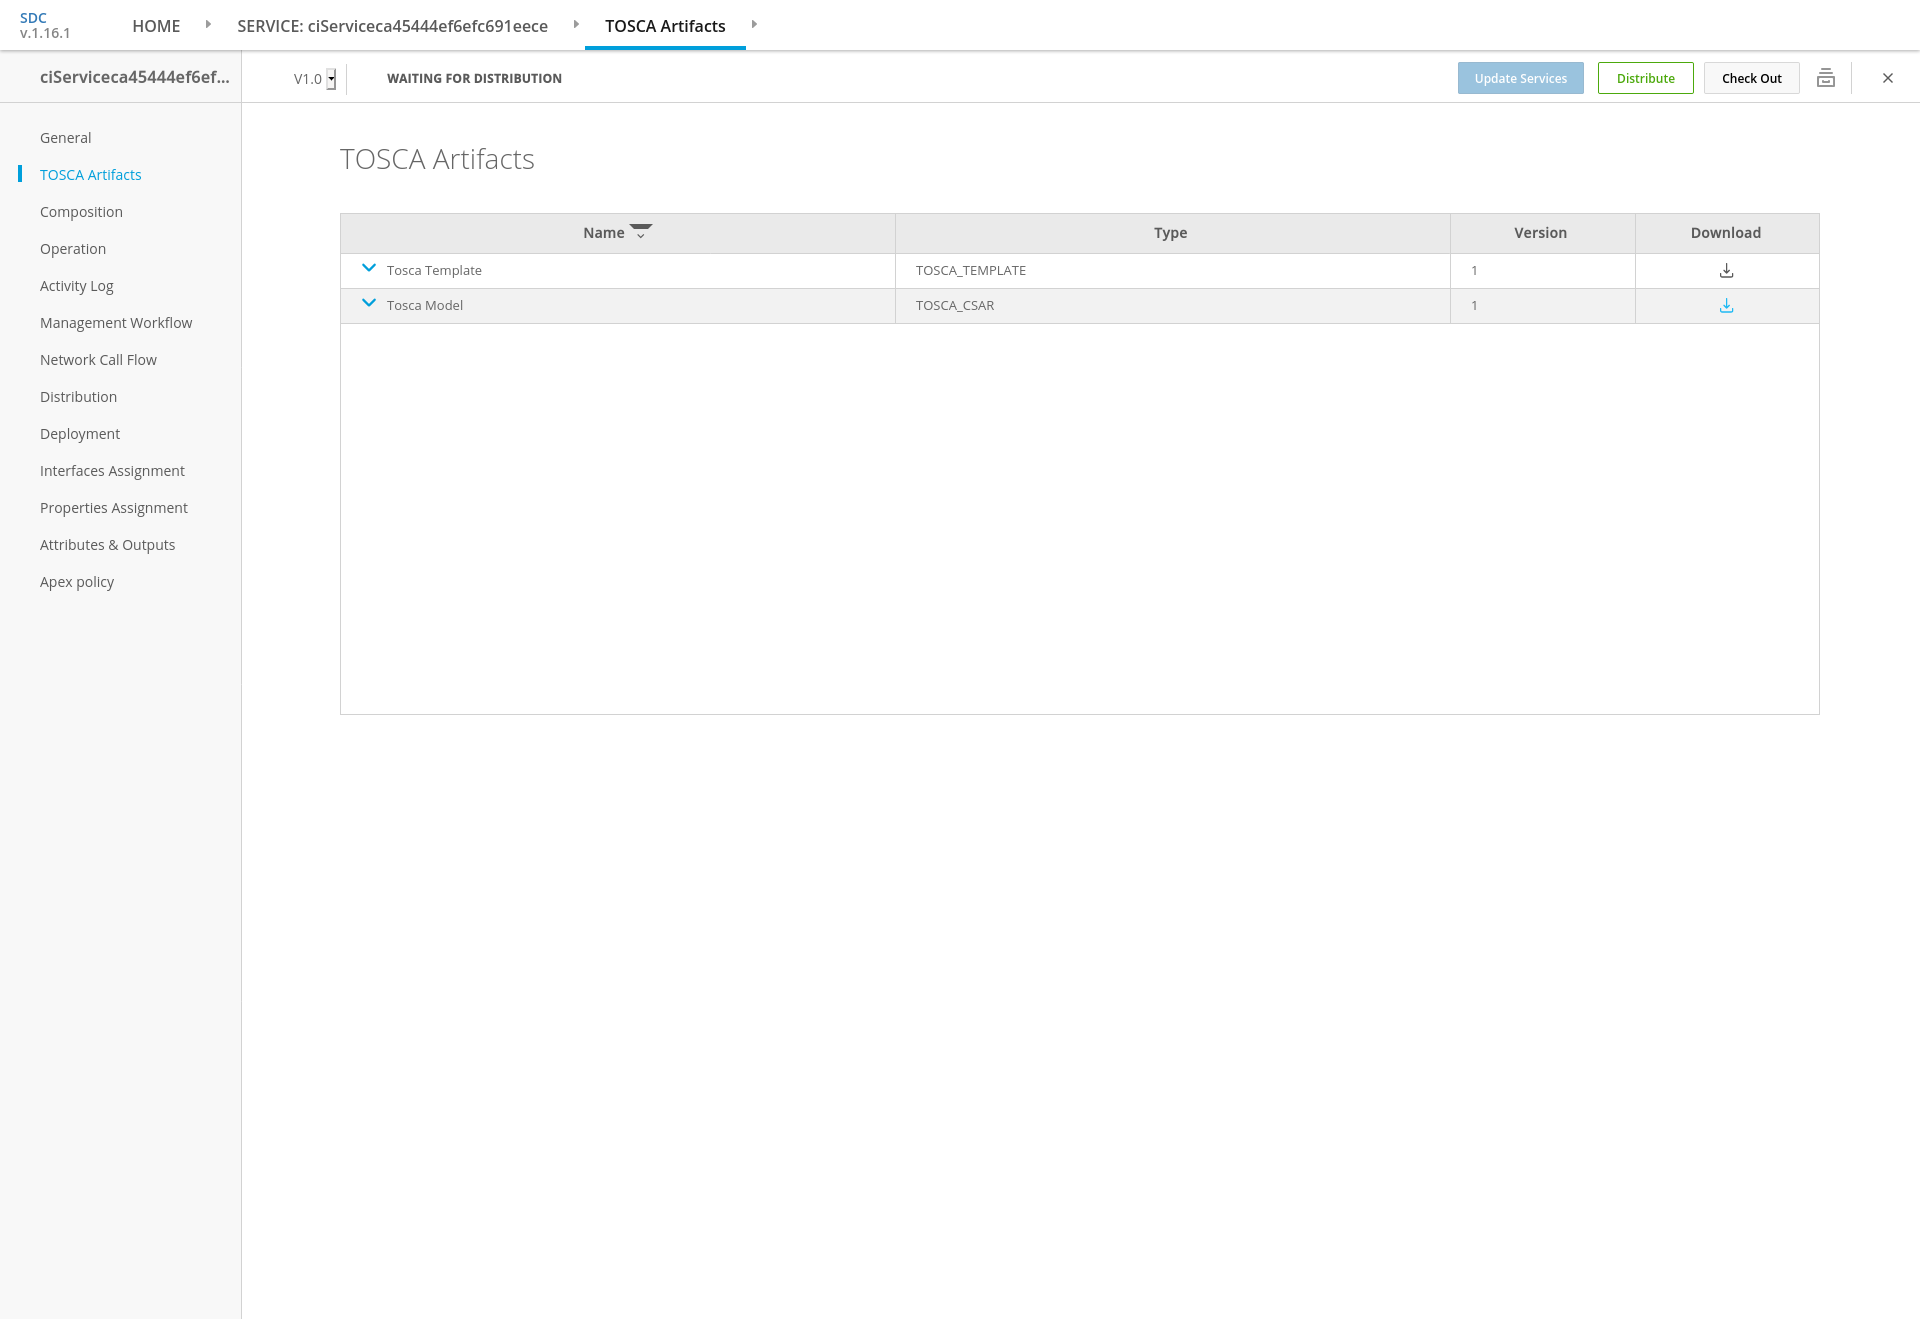Click the breadcrumb arrow after TOSCA Artifacts
Viewport: 1920px width, 1319px height.
click(754, 24)
